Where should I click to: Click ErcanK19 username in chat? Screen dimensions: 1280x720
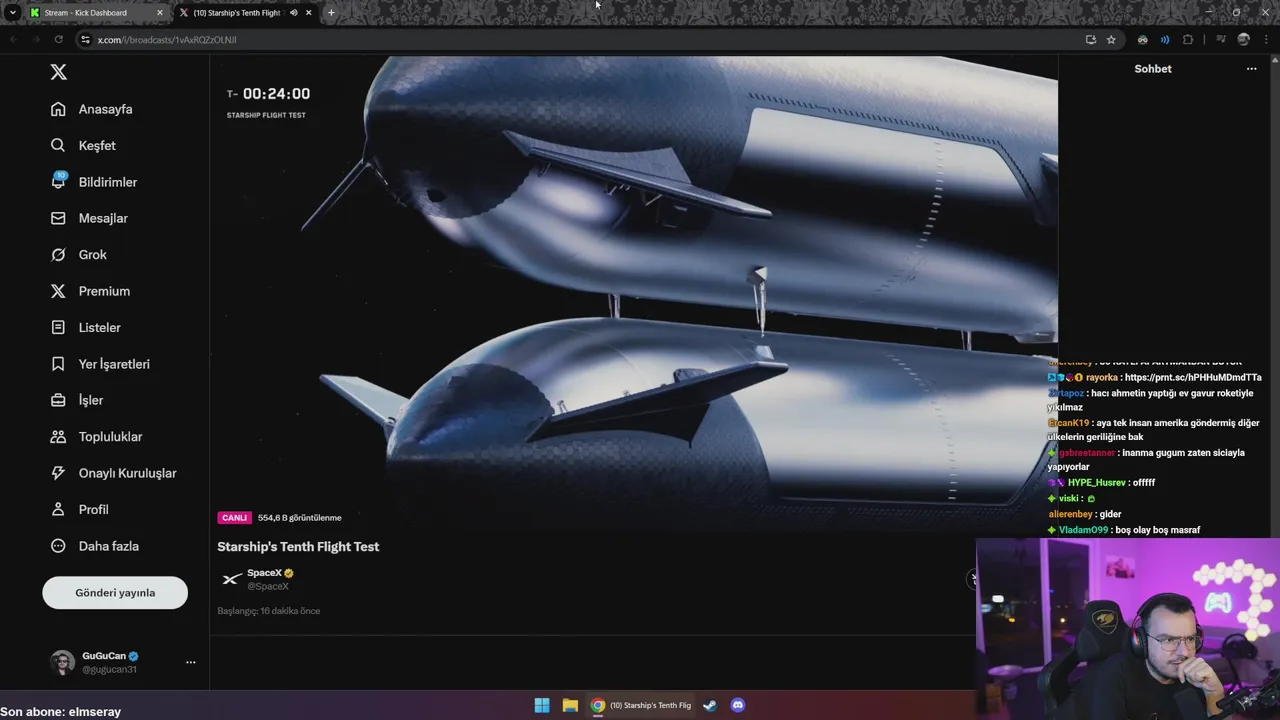click(x=1068, y=423)
